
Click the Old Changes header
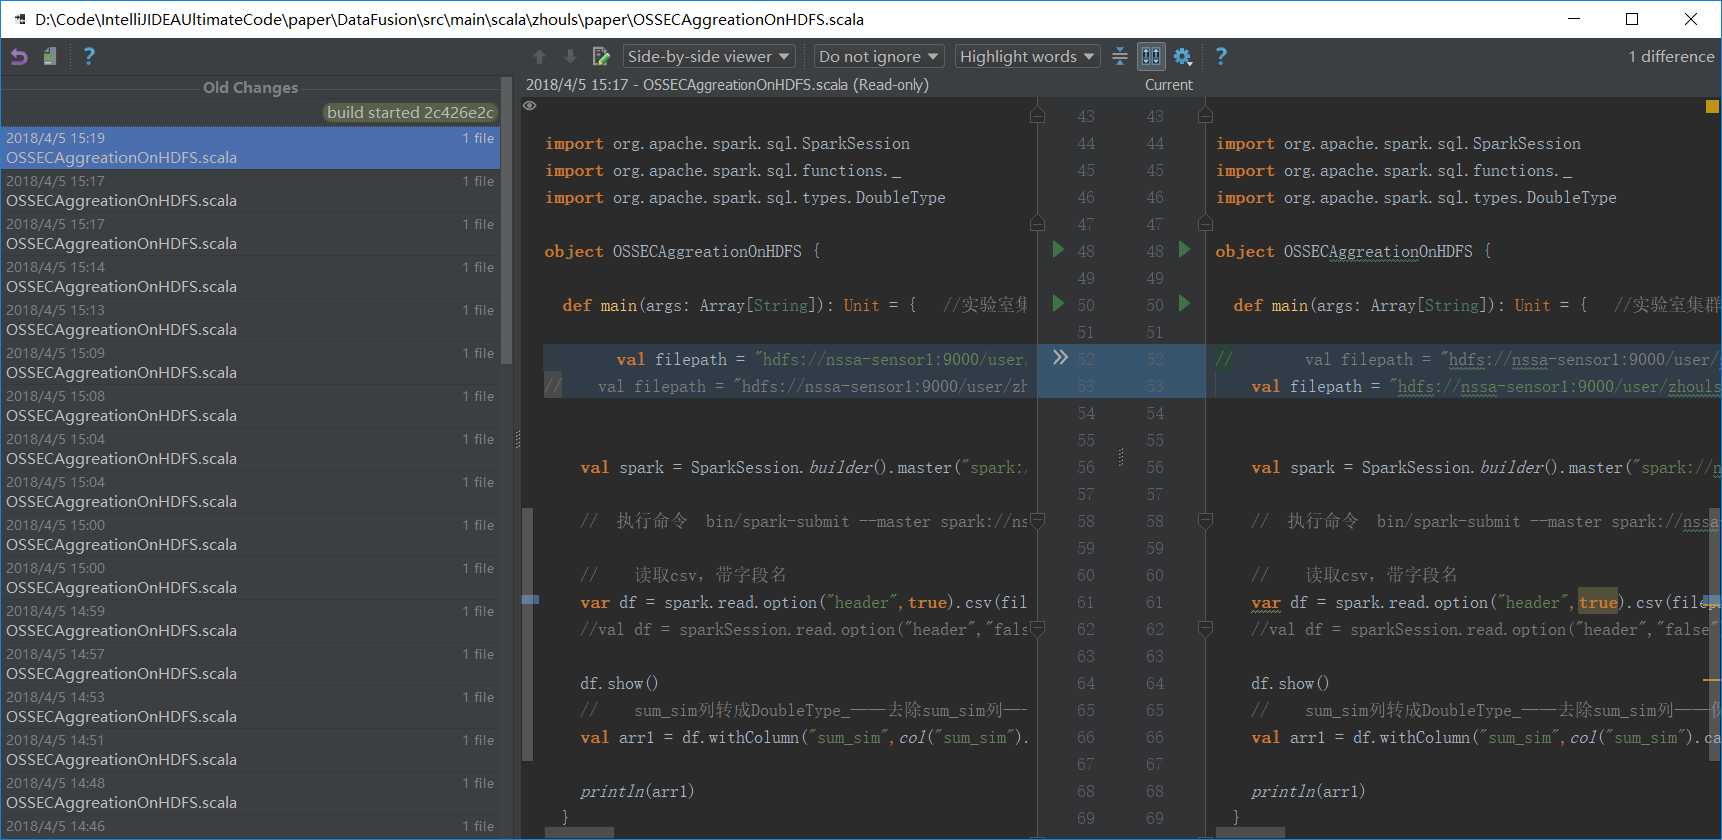click(250, 87)
